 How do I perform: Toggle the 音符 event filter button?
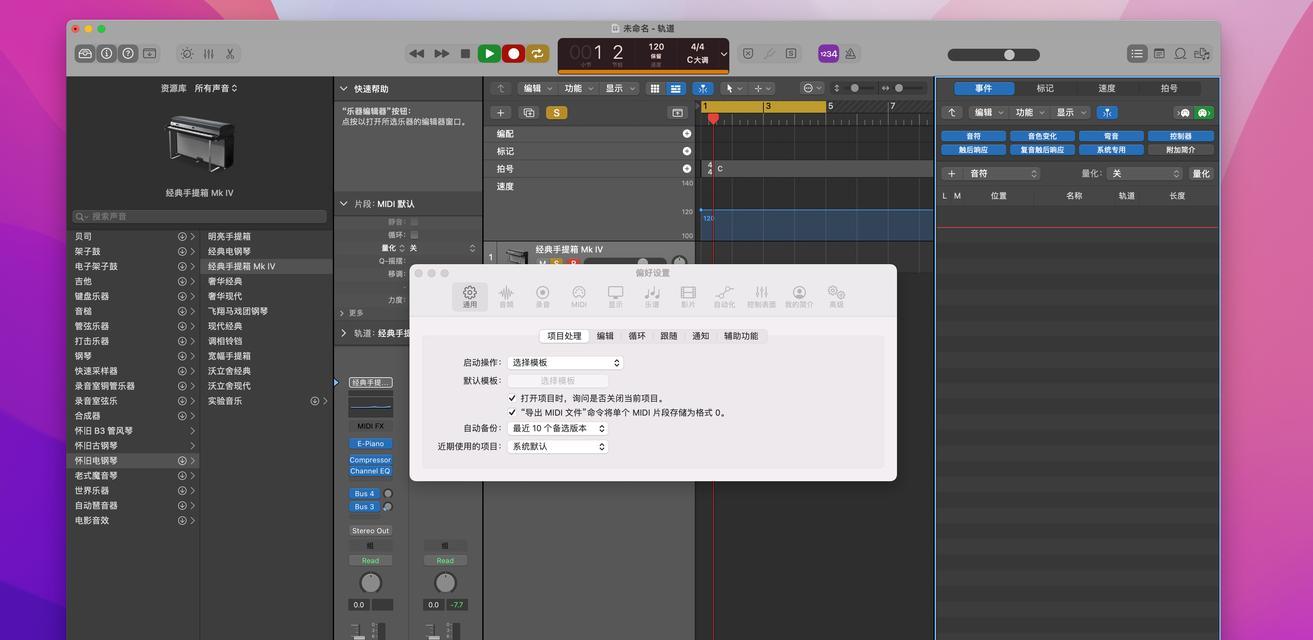(x=974, y=136)
